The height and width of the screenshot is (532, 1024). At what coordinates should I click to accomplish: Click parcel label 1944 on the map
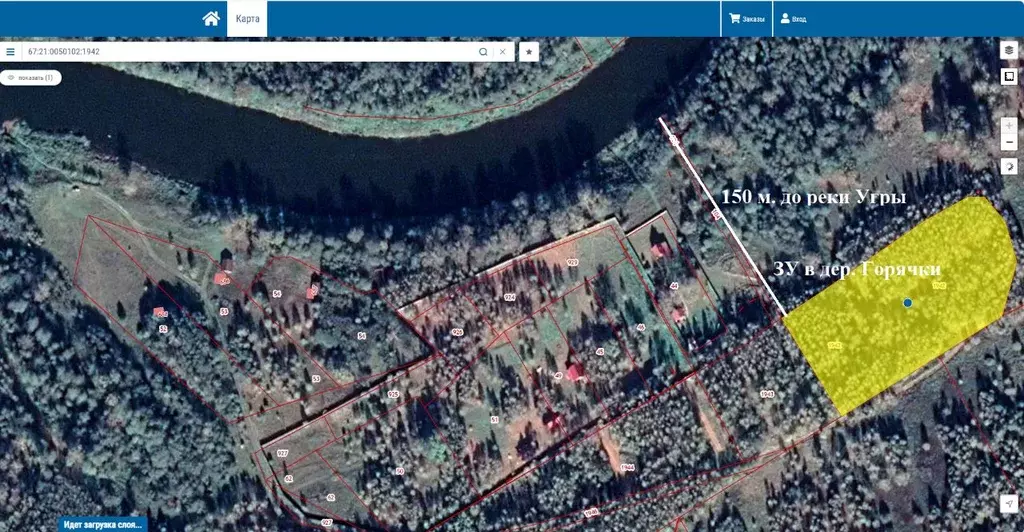[x=628, y=468]
